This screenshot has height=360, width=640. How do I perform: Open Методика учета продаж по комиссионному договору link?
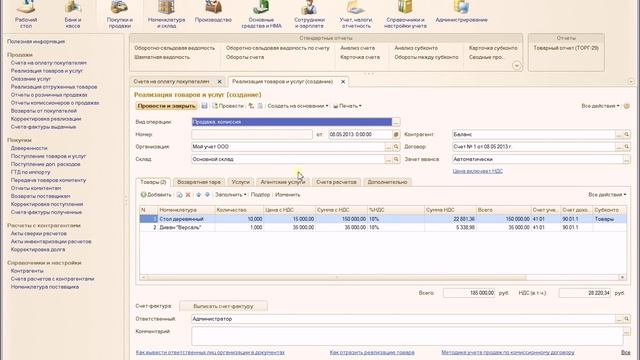pyautogui.click(x=508, y=352)
